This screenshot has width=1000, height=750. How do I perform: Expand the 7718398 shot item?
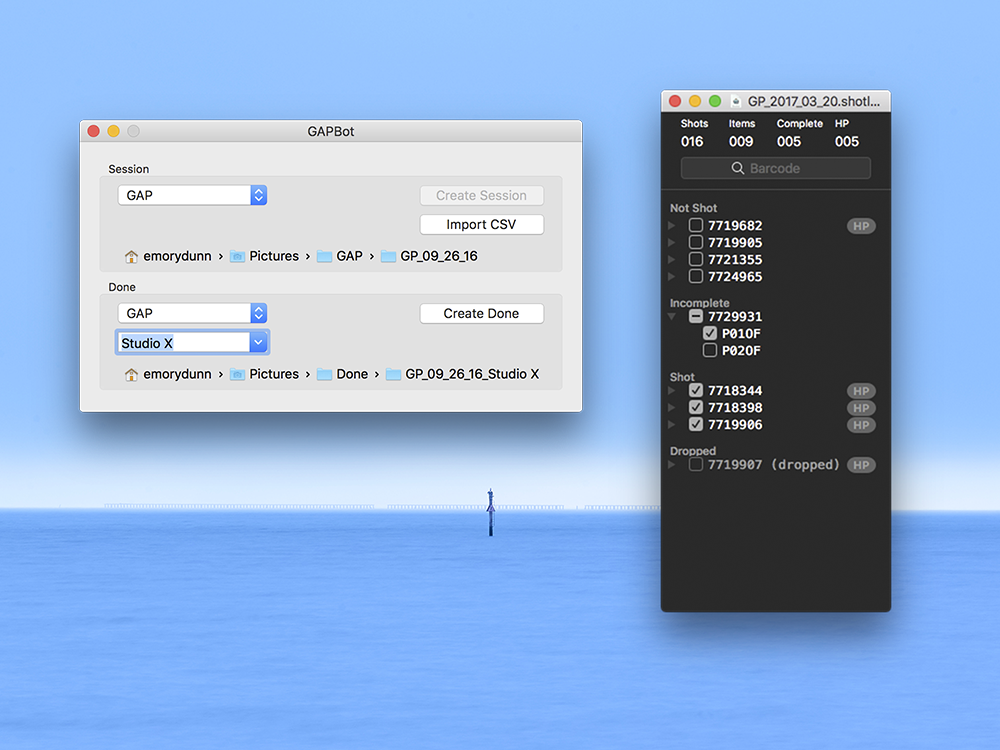click(673, 408)
